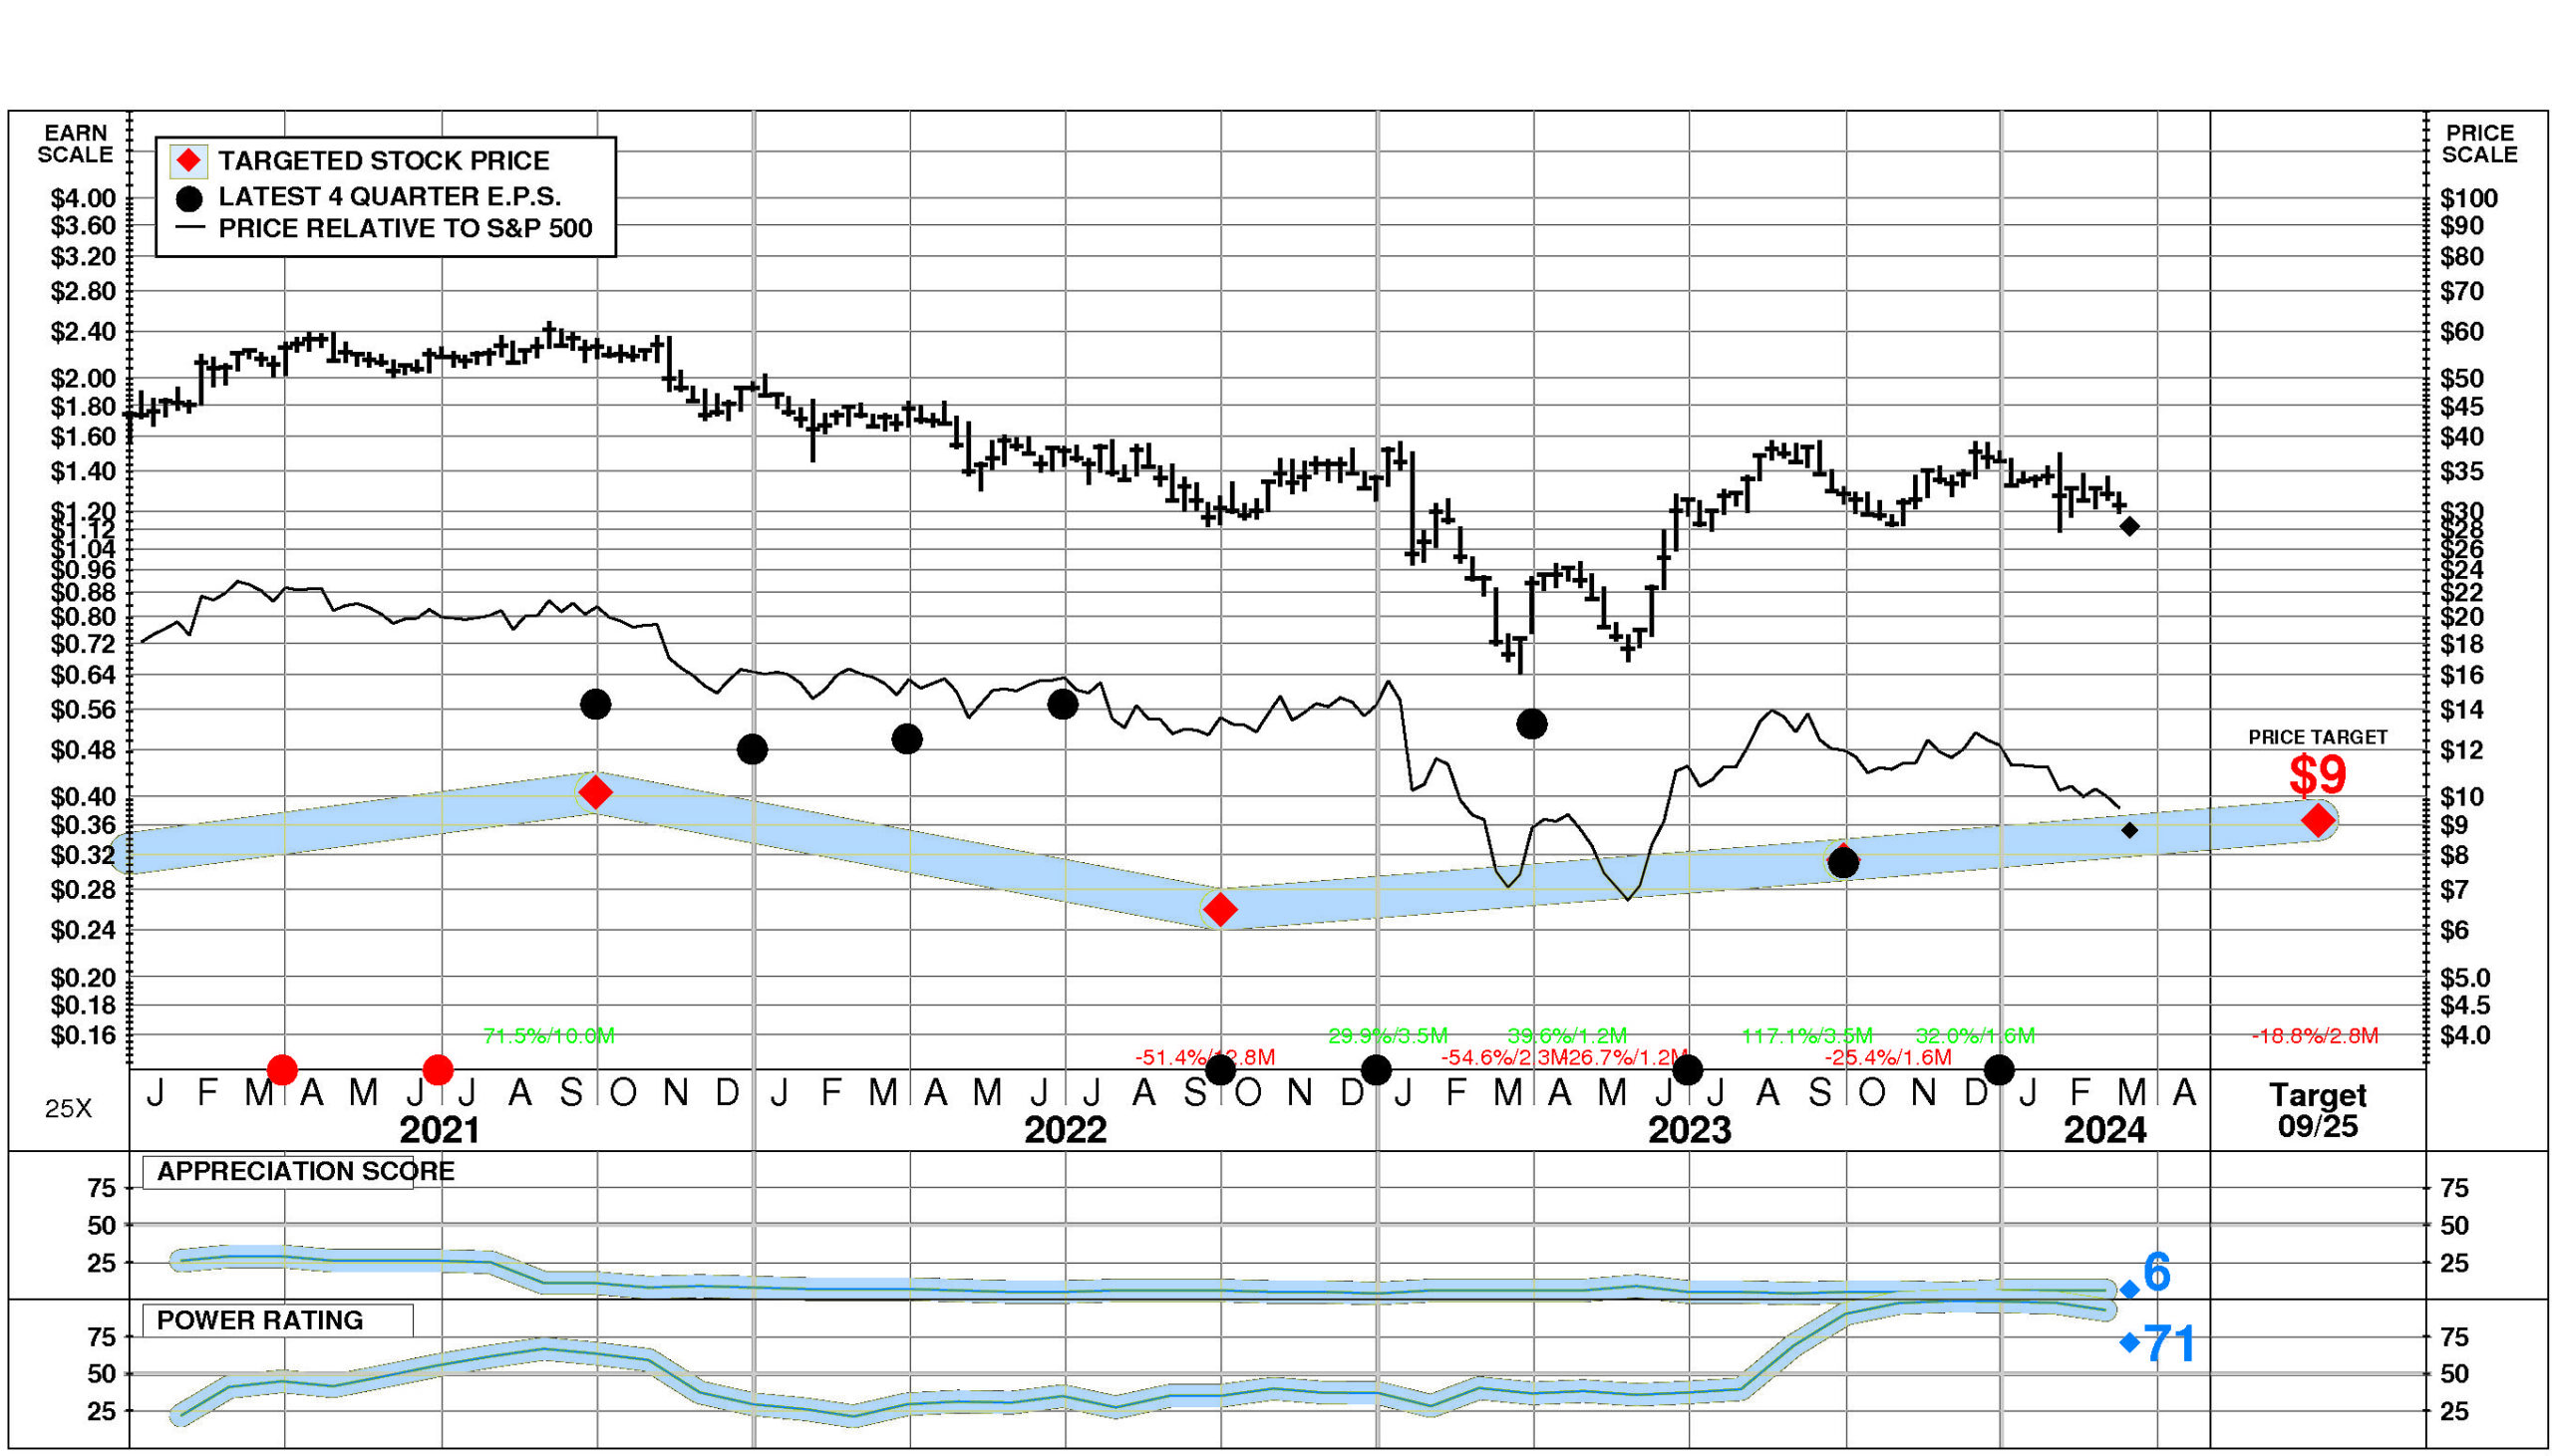2552x1456 pixels.
Task: Click the Target 09/25 label
Action: 2317,1110
